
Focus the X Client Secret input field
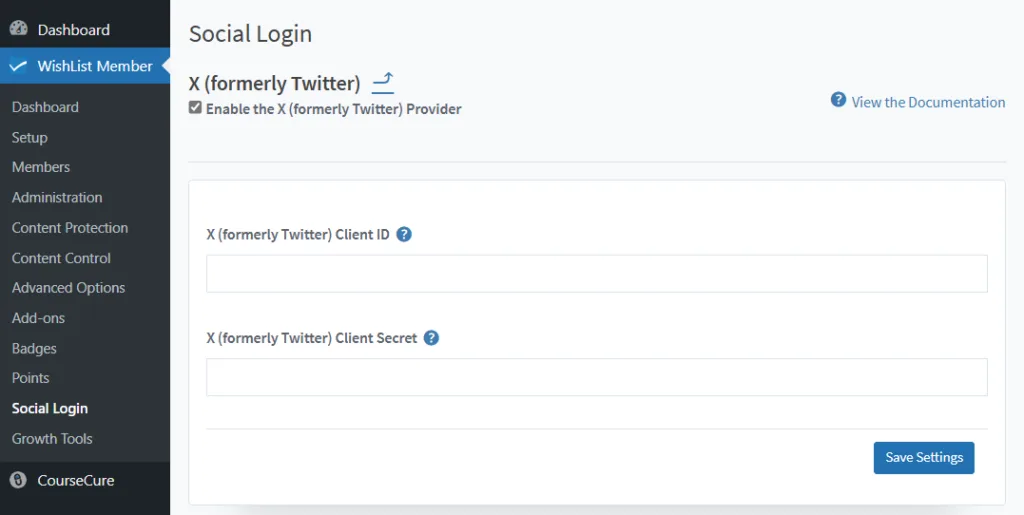click(x=597, y=377)
